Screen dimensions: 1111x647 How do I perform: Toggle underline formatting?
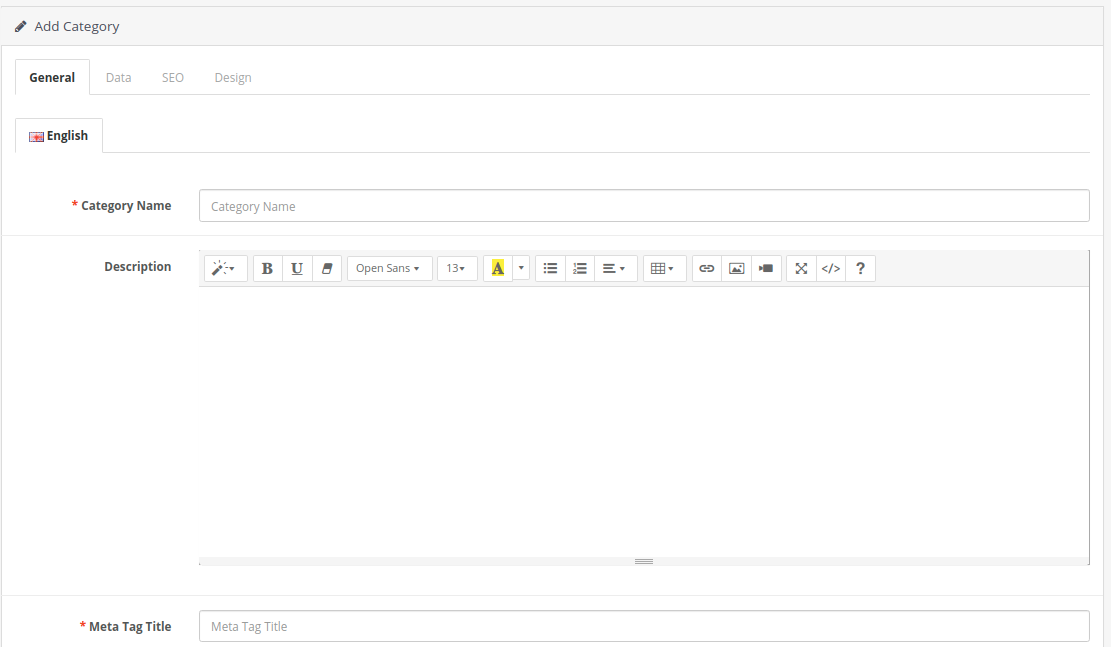[297, 269]
